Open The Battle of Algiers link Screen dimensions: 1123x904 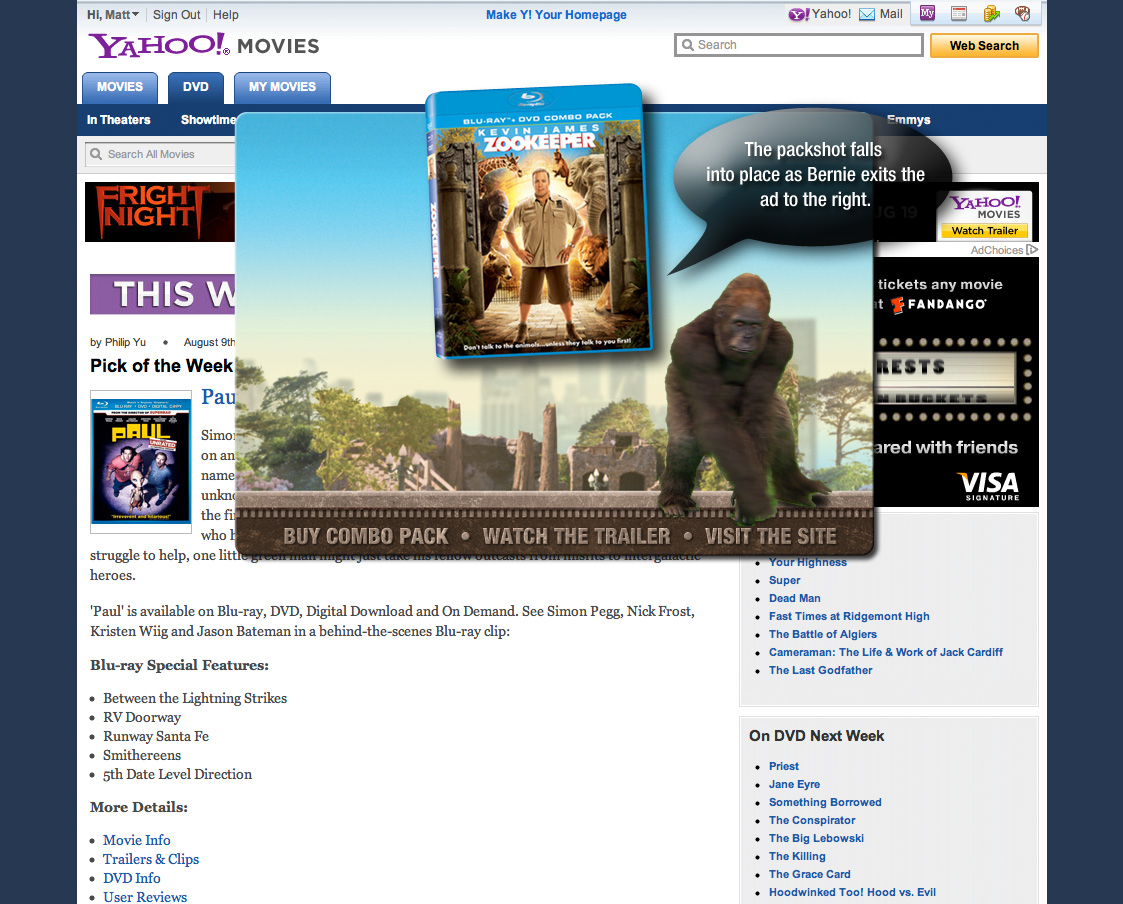(823, 634)
